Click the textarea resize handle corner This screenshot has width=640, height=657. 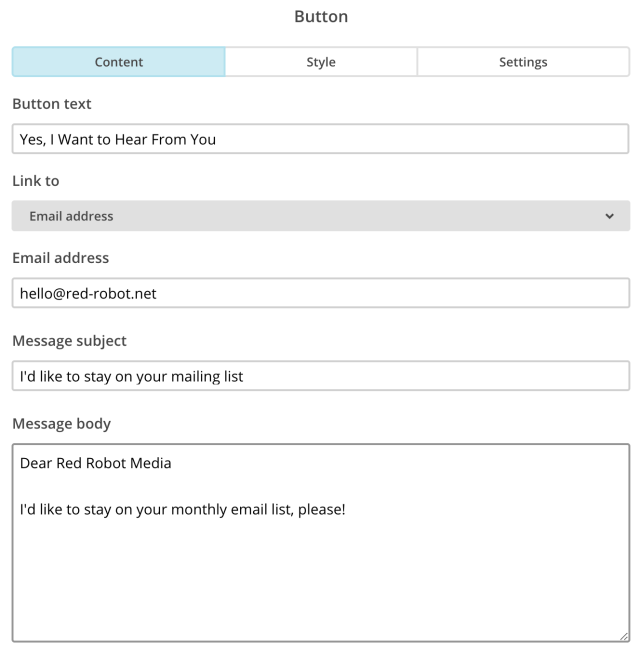624,636
